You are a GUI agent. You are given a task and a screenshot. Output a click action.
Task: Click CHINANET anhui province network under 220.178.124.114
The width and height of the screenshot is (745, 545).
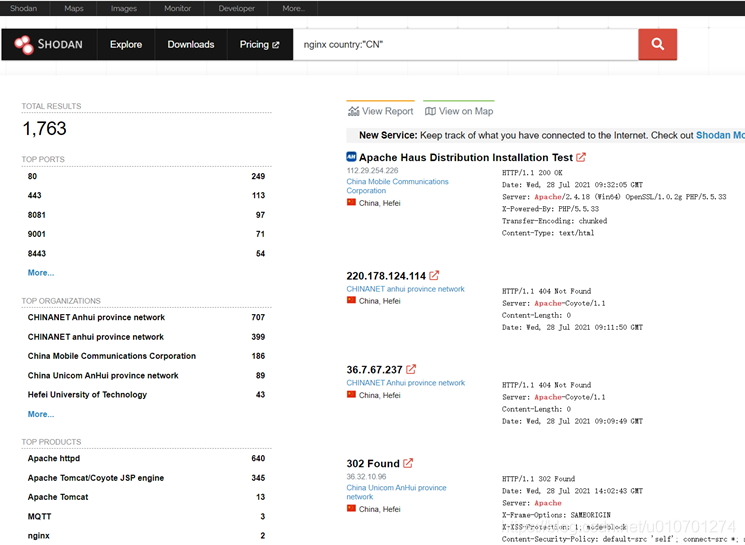(x=405, y=289)
